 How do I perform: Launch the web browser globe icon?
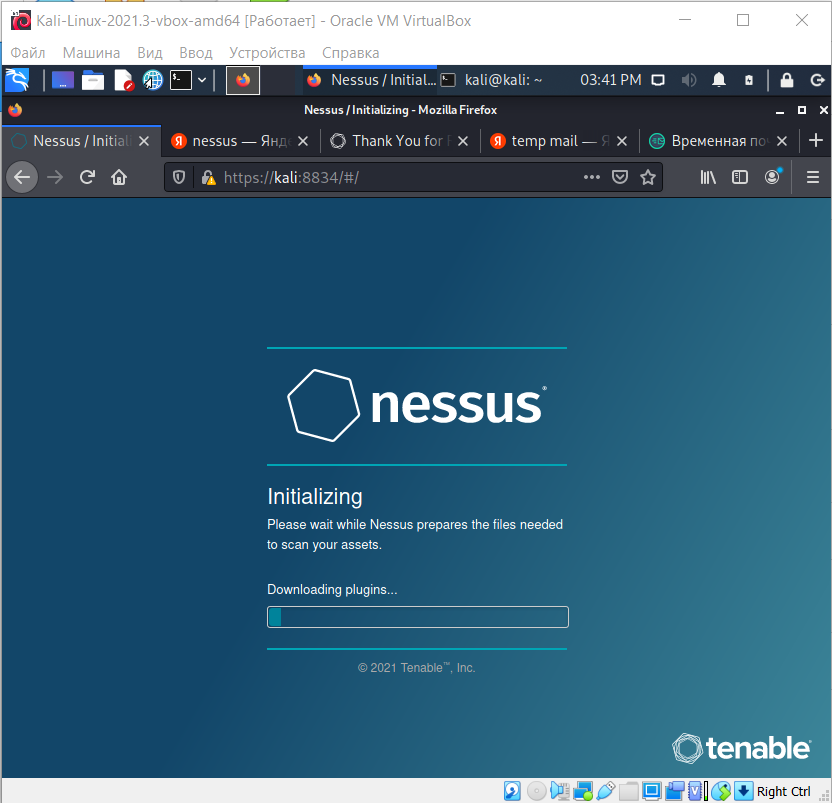click(x=153, y=80)
